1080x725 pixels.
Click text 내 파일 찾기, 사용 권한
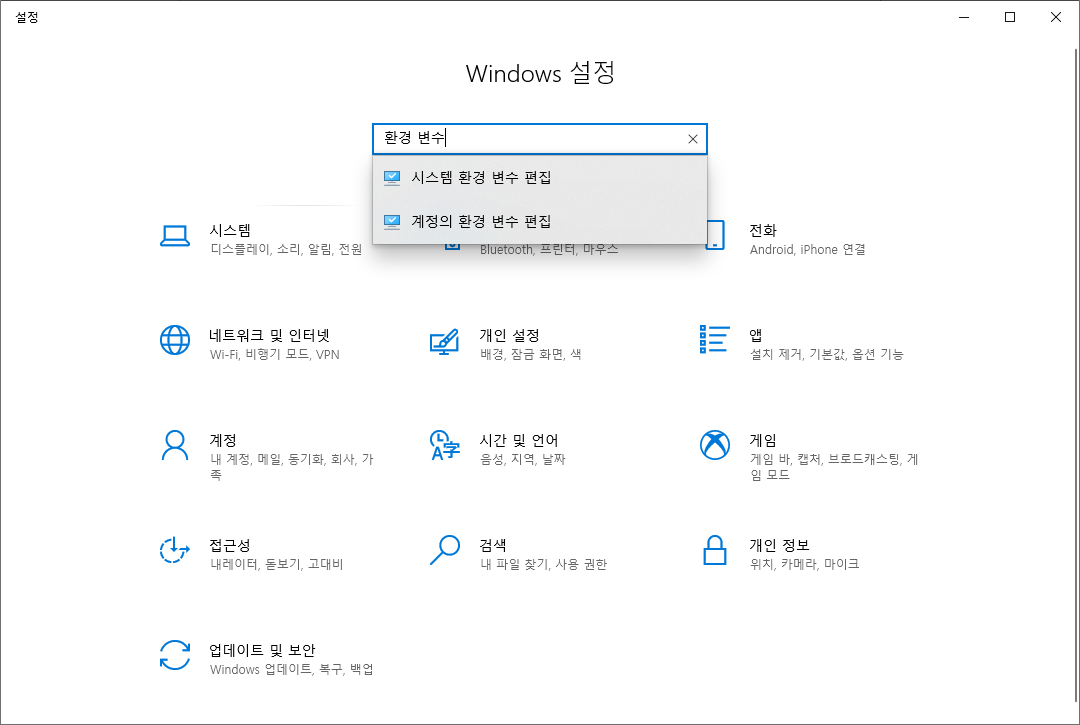coord(543,565)
